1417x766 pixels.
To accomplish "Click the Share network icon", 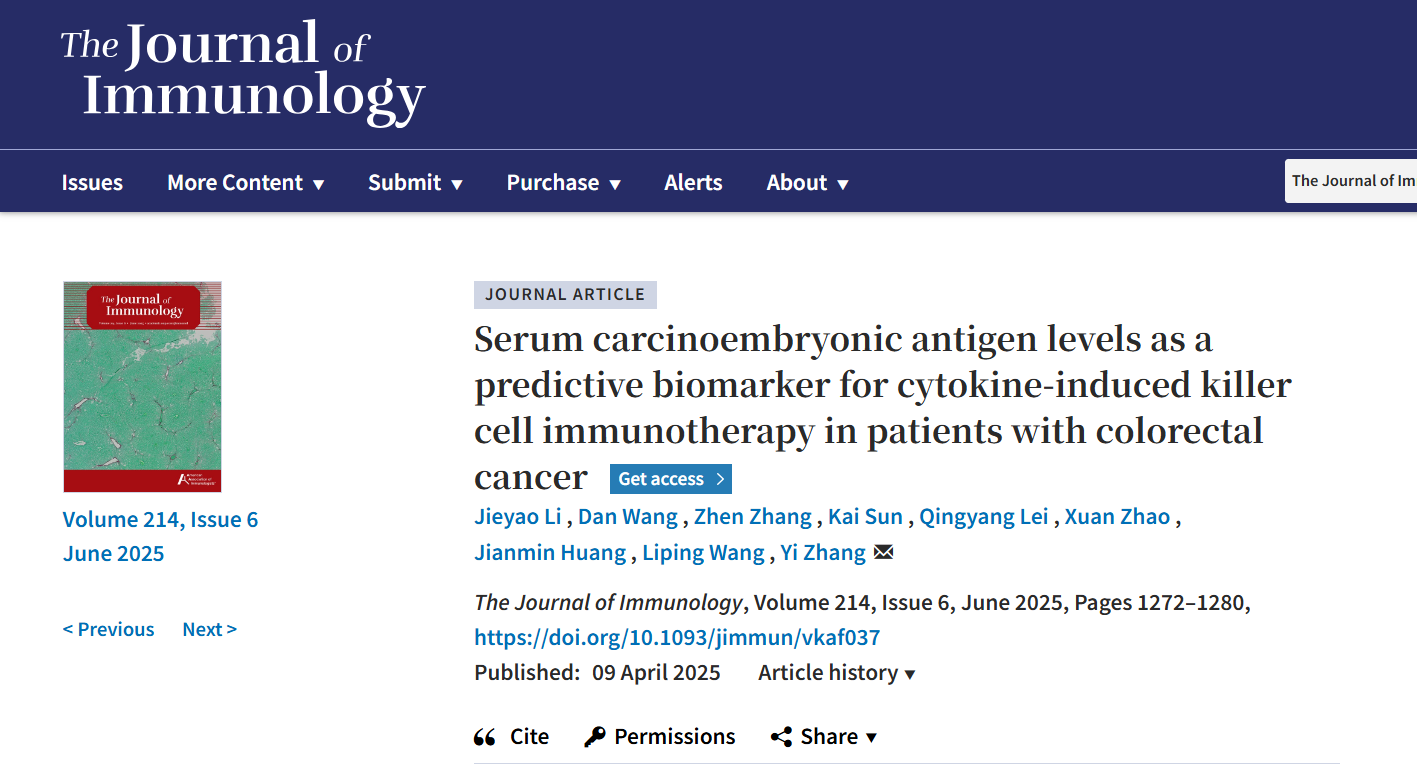I will pos(781,737).
